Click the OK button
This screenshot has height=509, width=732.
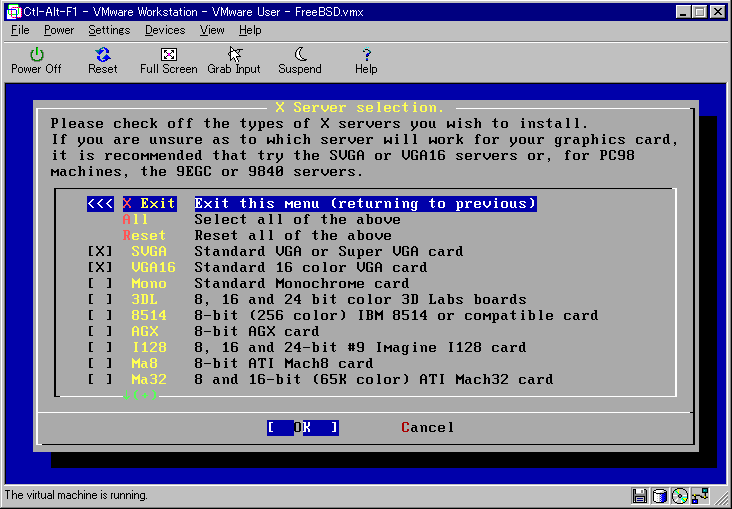303,427
